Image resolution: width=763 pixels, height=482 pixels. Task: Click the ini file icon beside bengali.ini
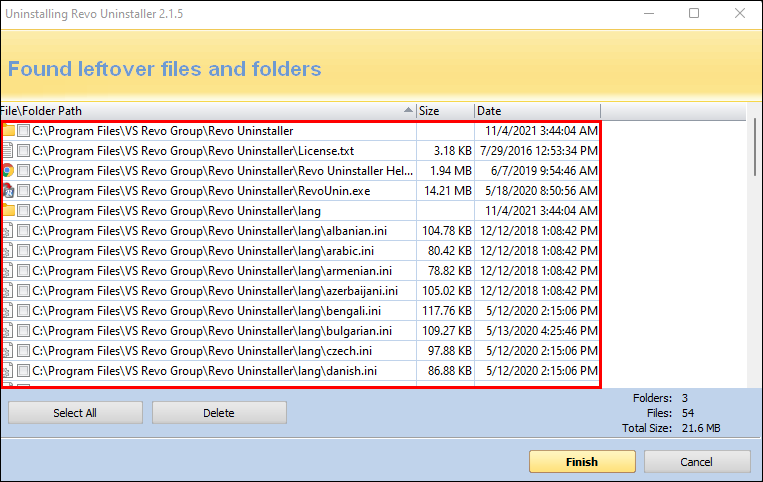coord(8,310)
